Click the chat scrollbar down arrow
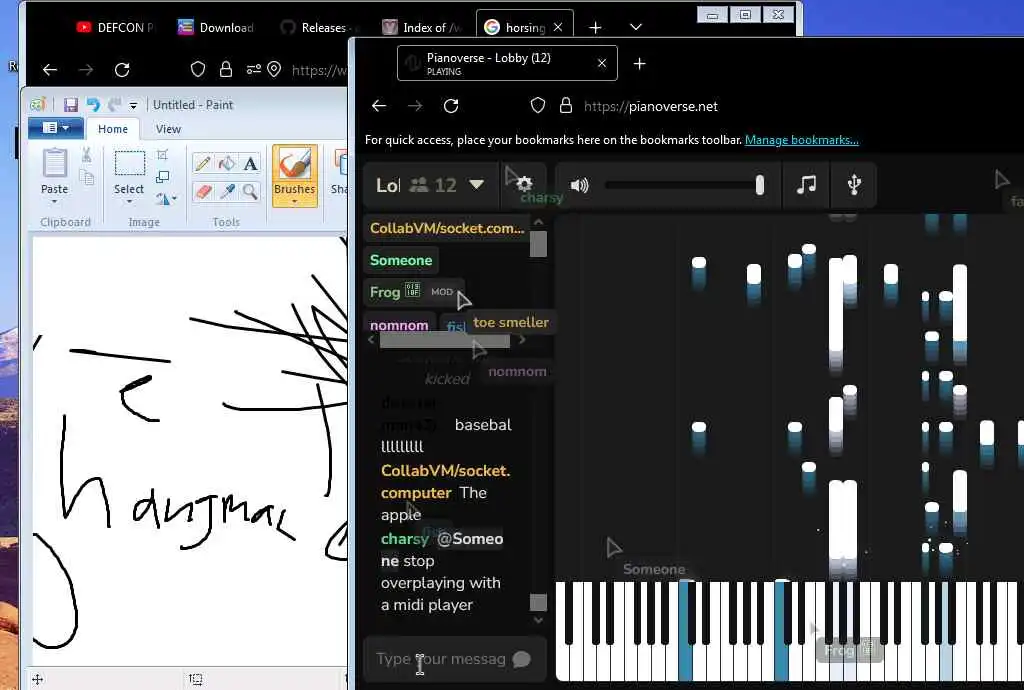 [x=538, y=620]
